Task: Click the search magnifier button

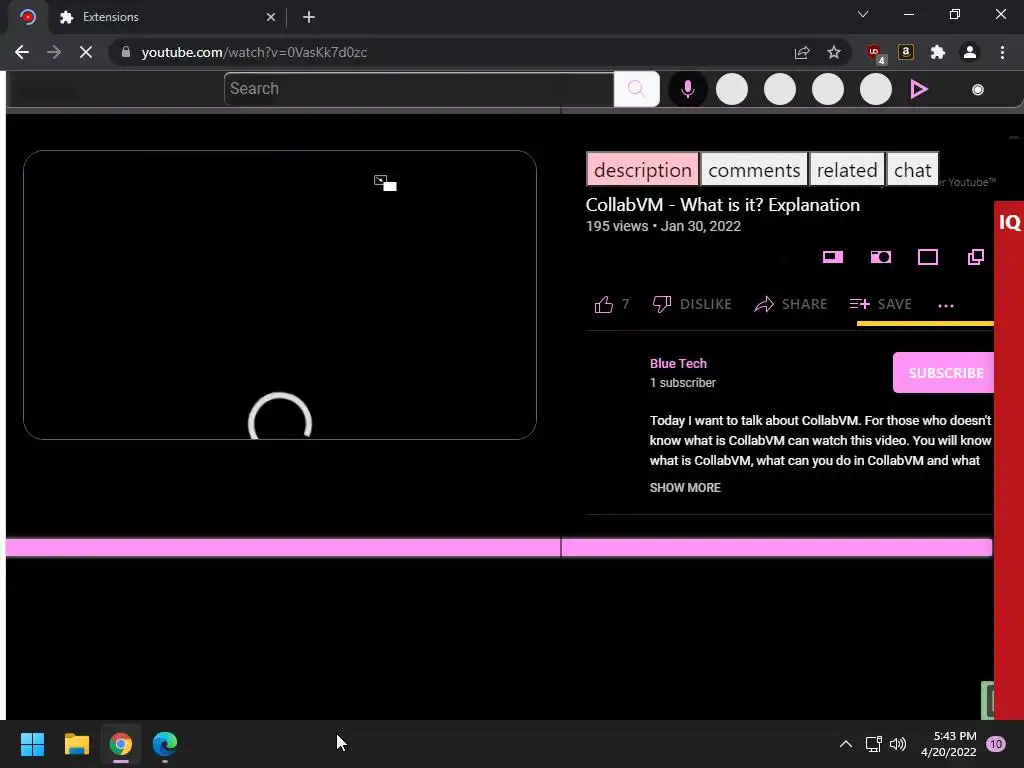Action: point(636,89)
